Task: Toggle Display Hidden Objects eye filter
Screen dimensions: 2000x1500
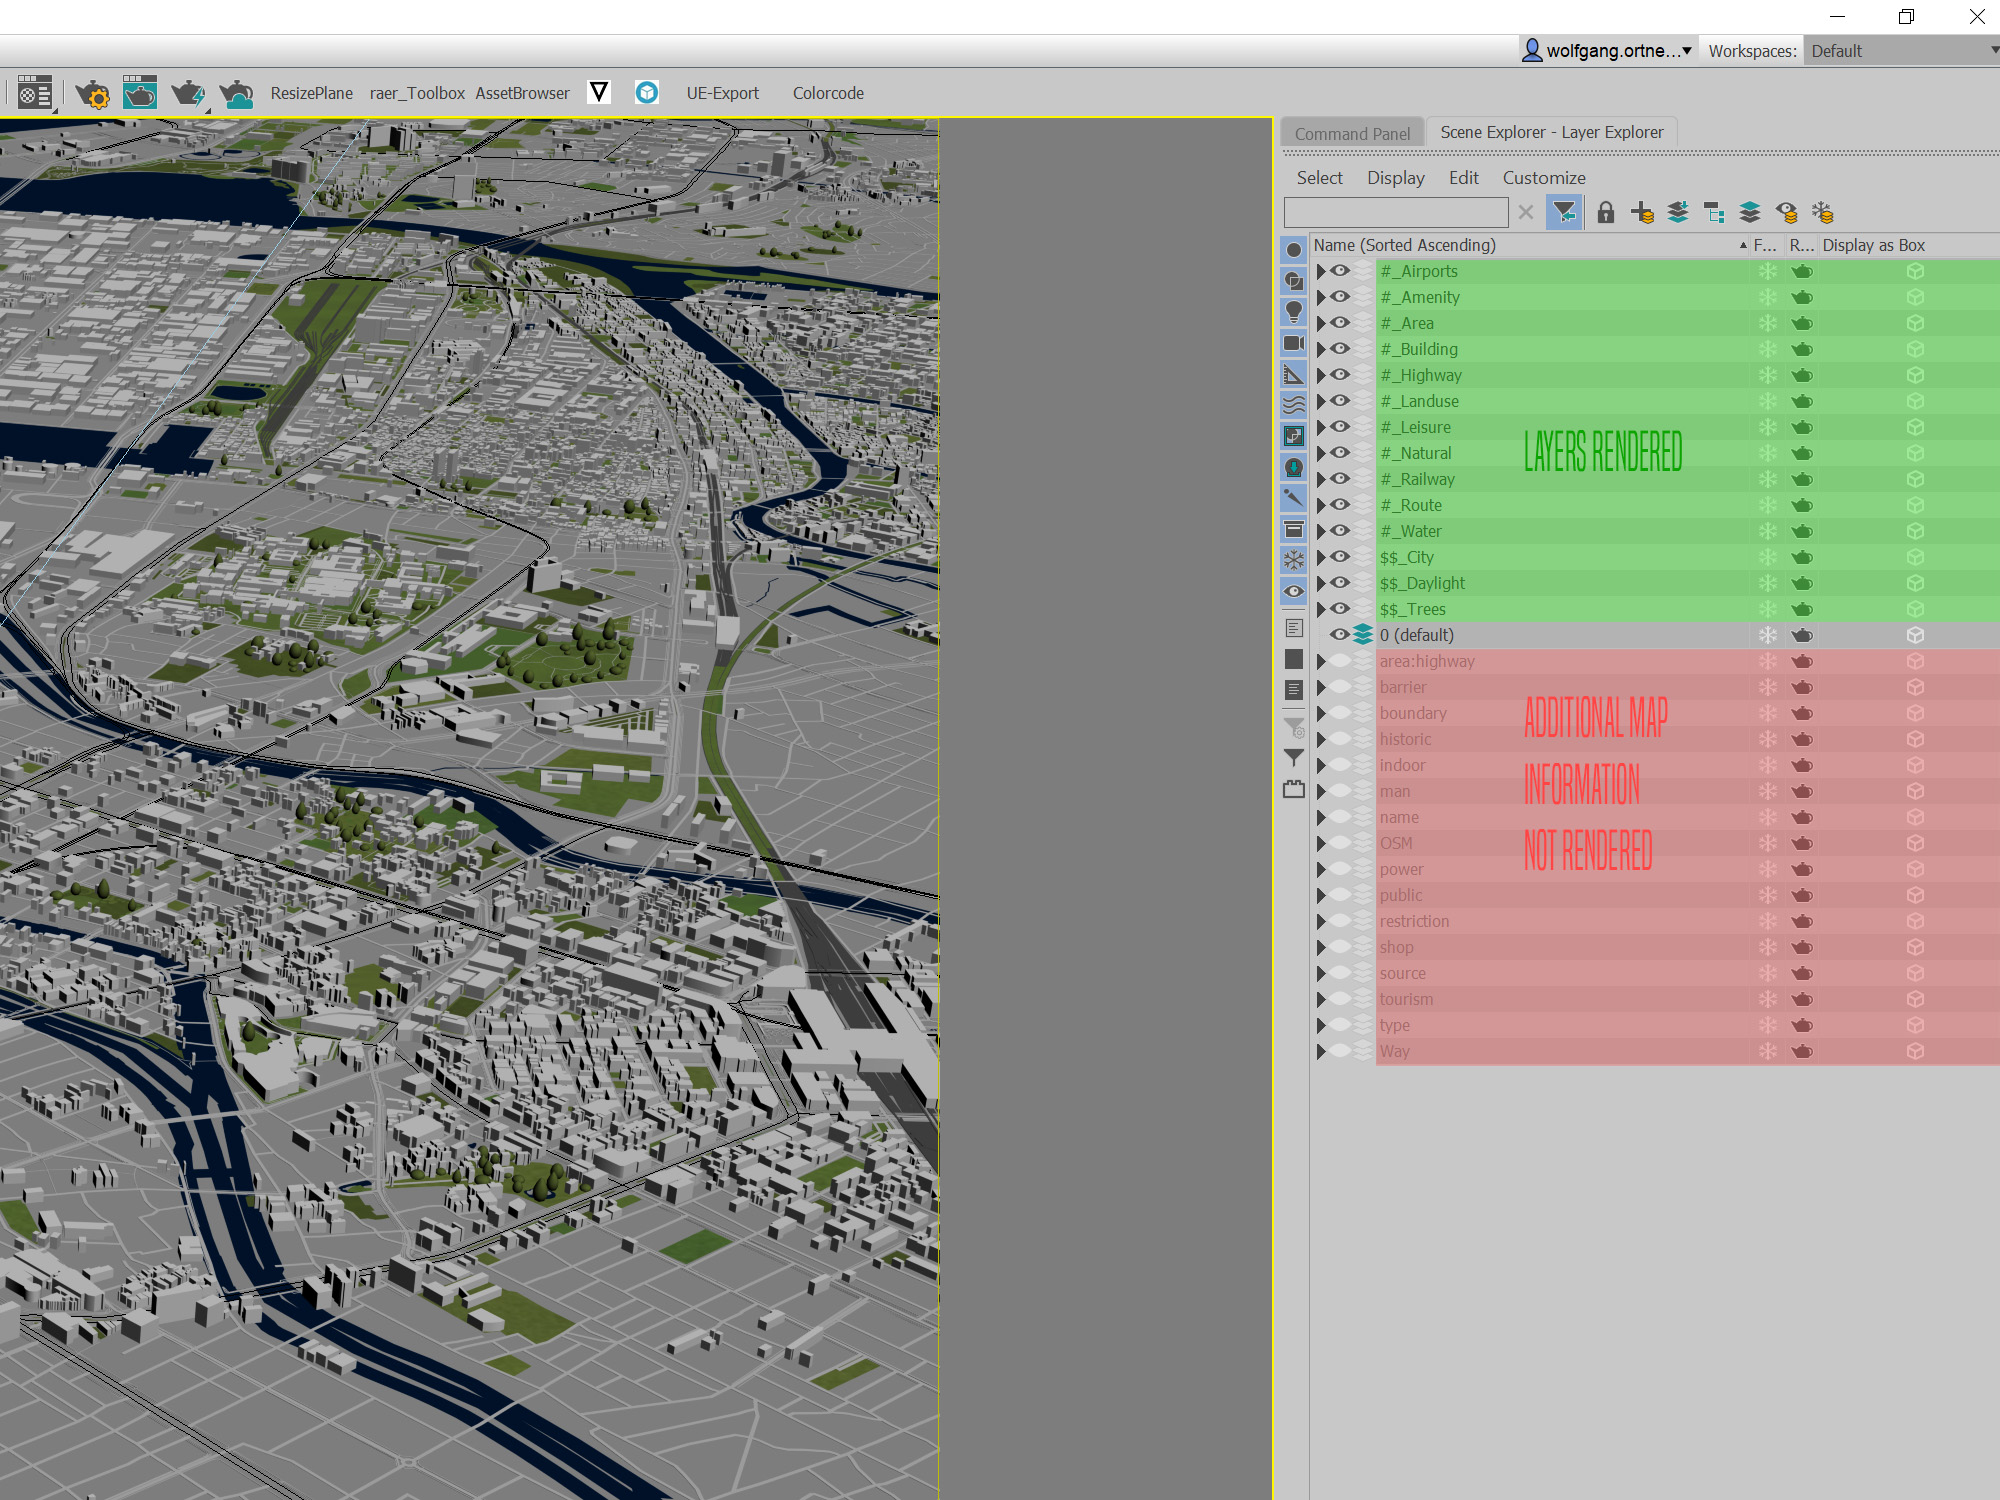Action: coord(1294,591)
